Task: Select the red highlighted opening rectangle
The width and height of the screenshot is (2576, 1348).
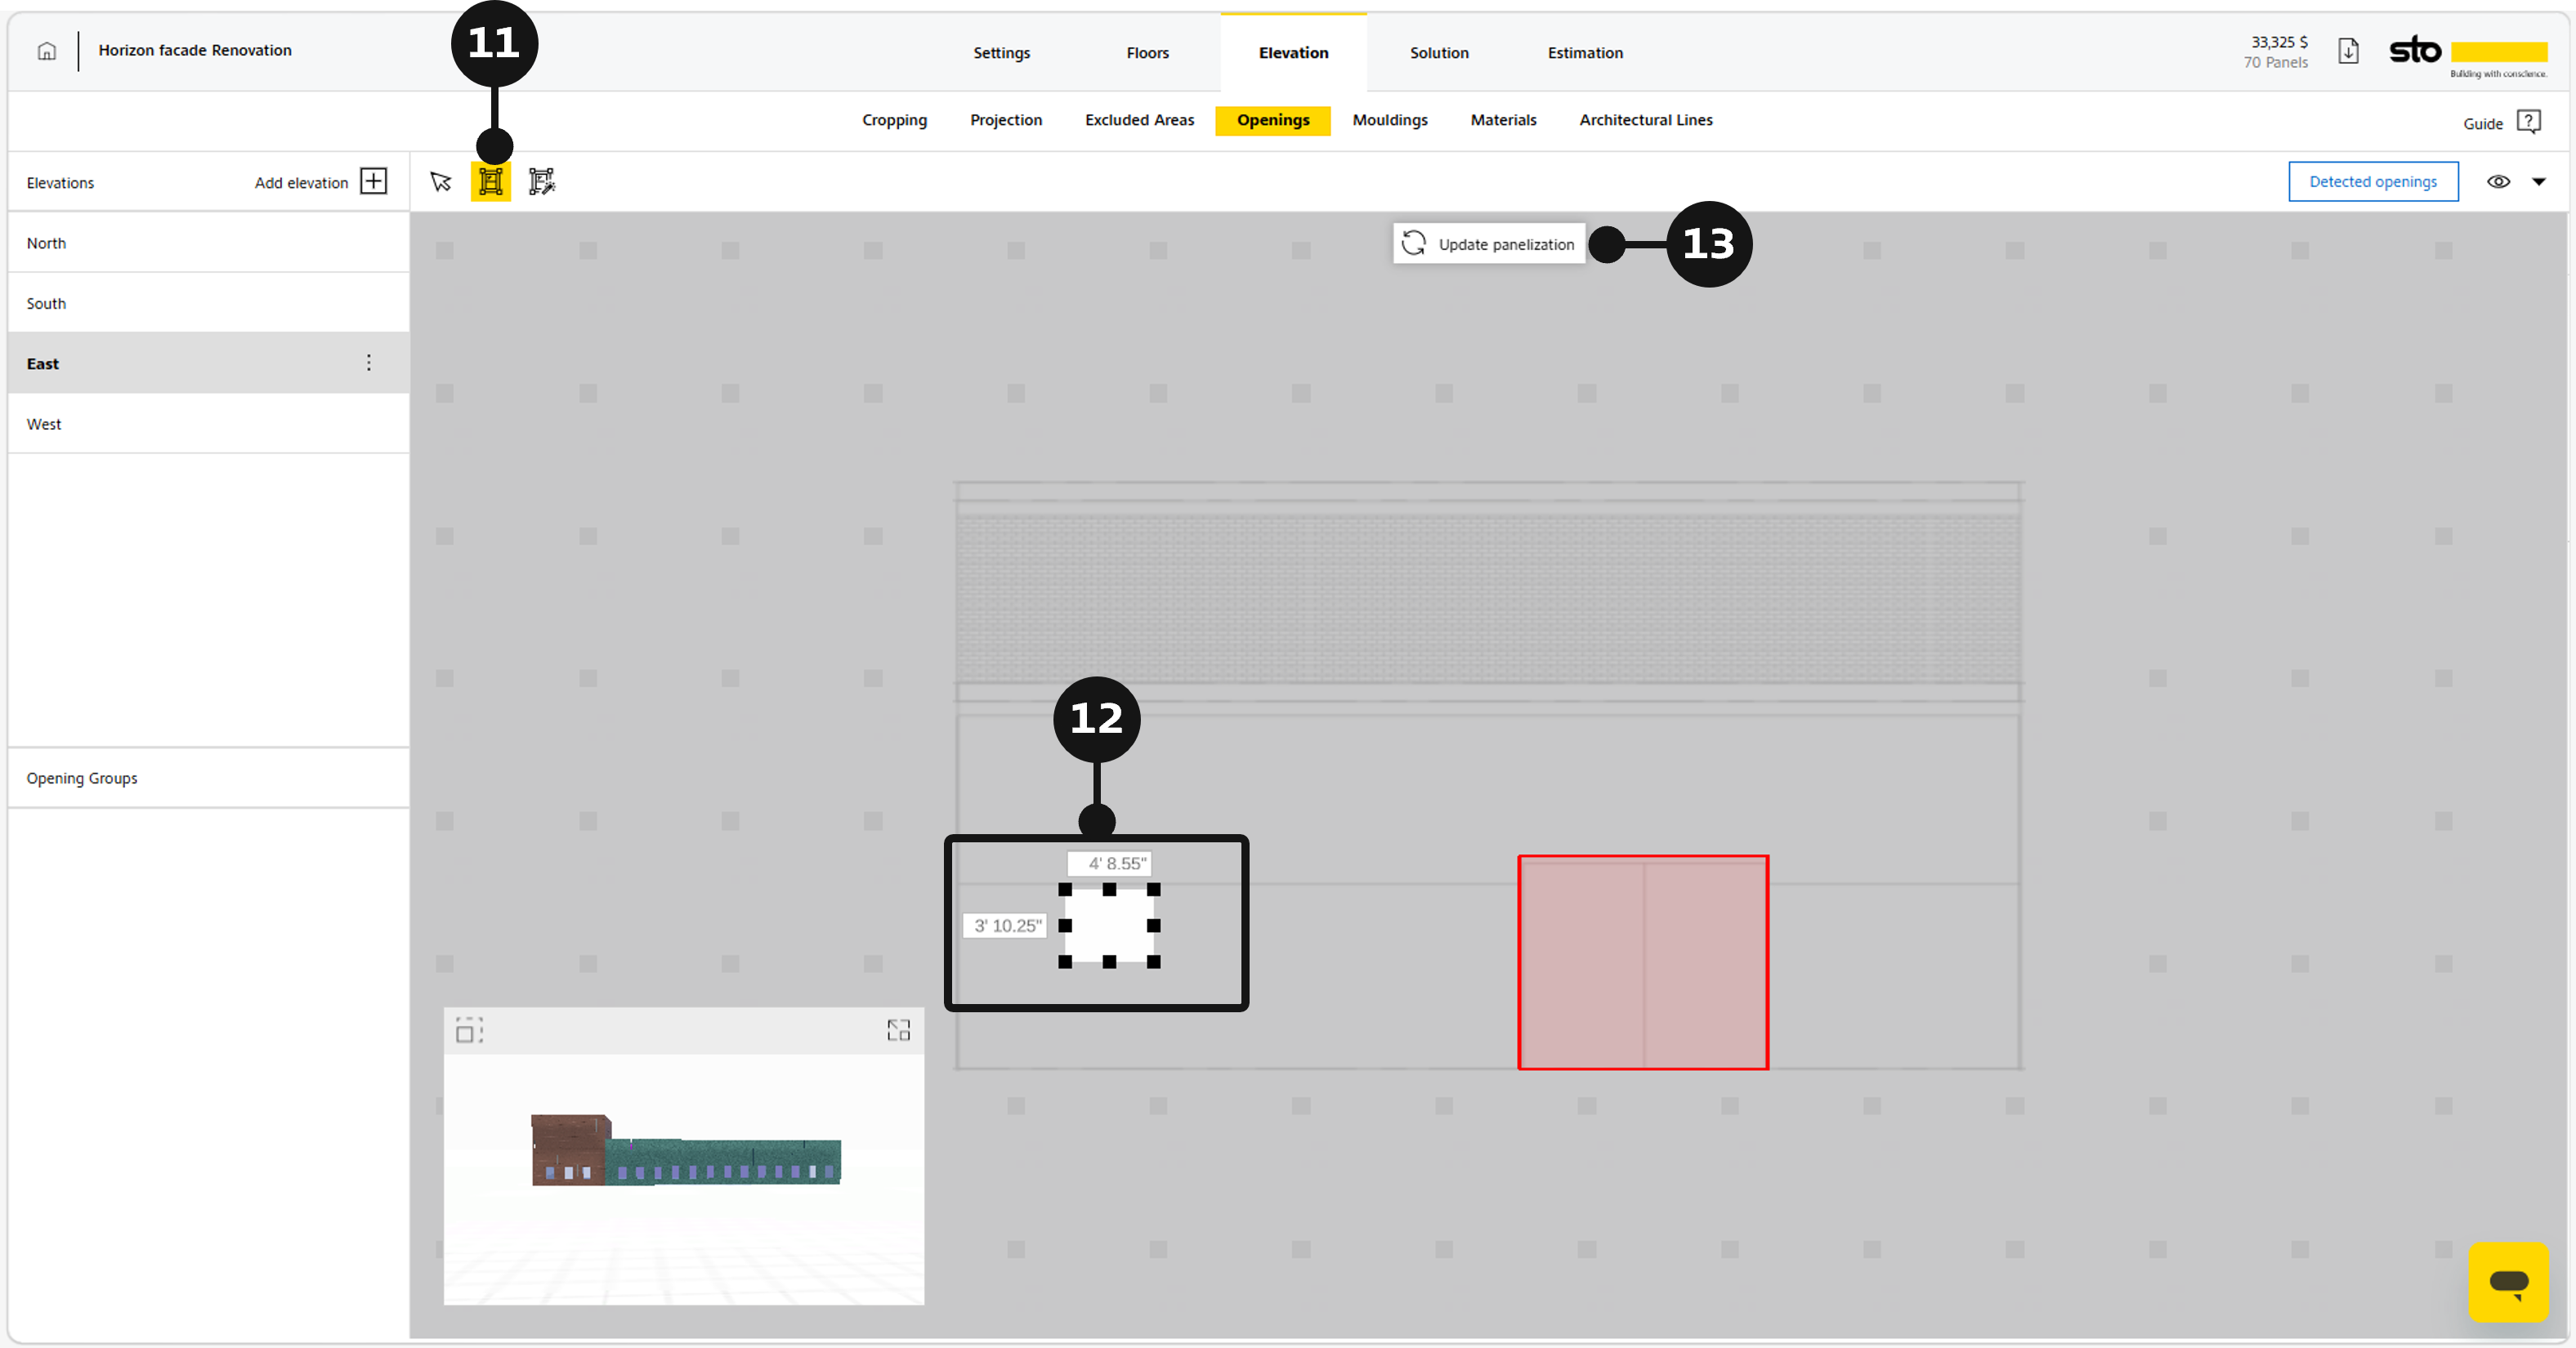Action: click(x=1643, y=963)
